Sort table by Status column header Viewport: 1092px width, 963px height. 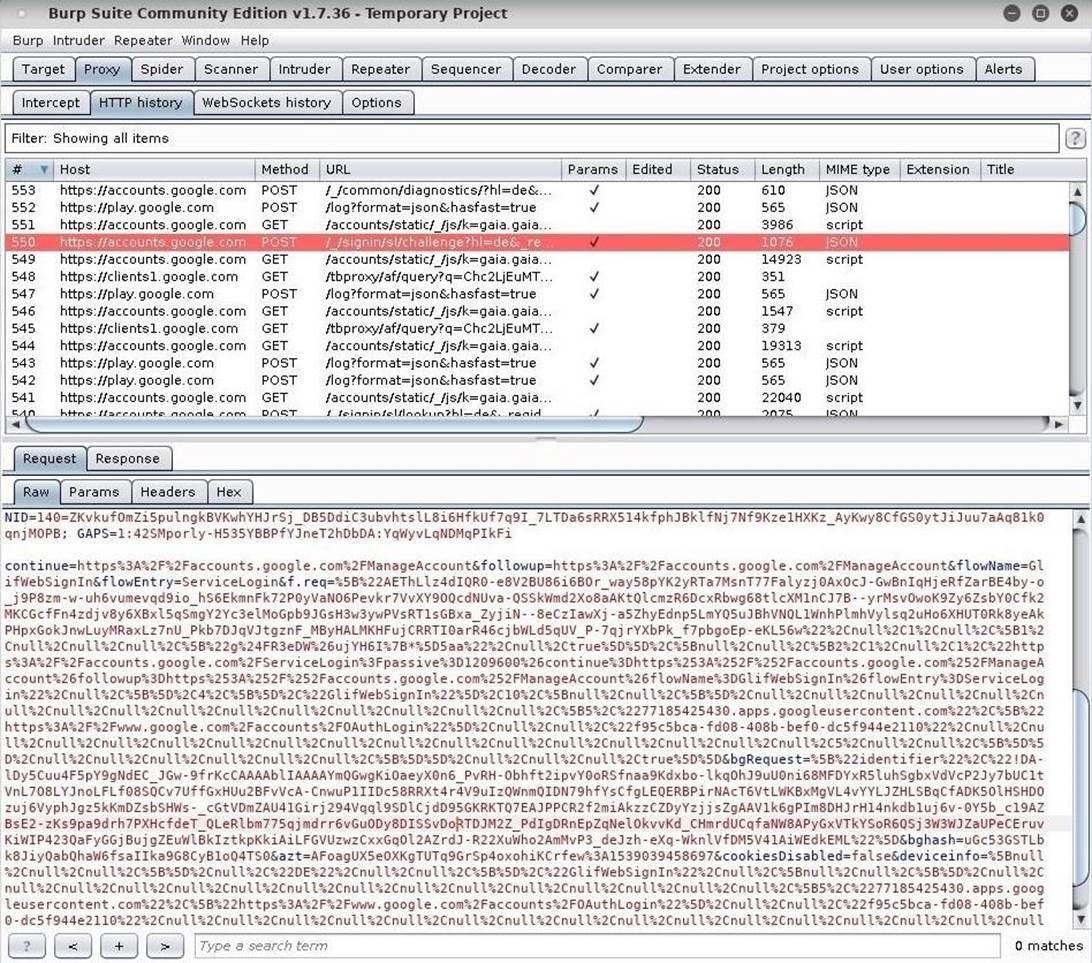(x=718, y=170)
